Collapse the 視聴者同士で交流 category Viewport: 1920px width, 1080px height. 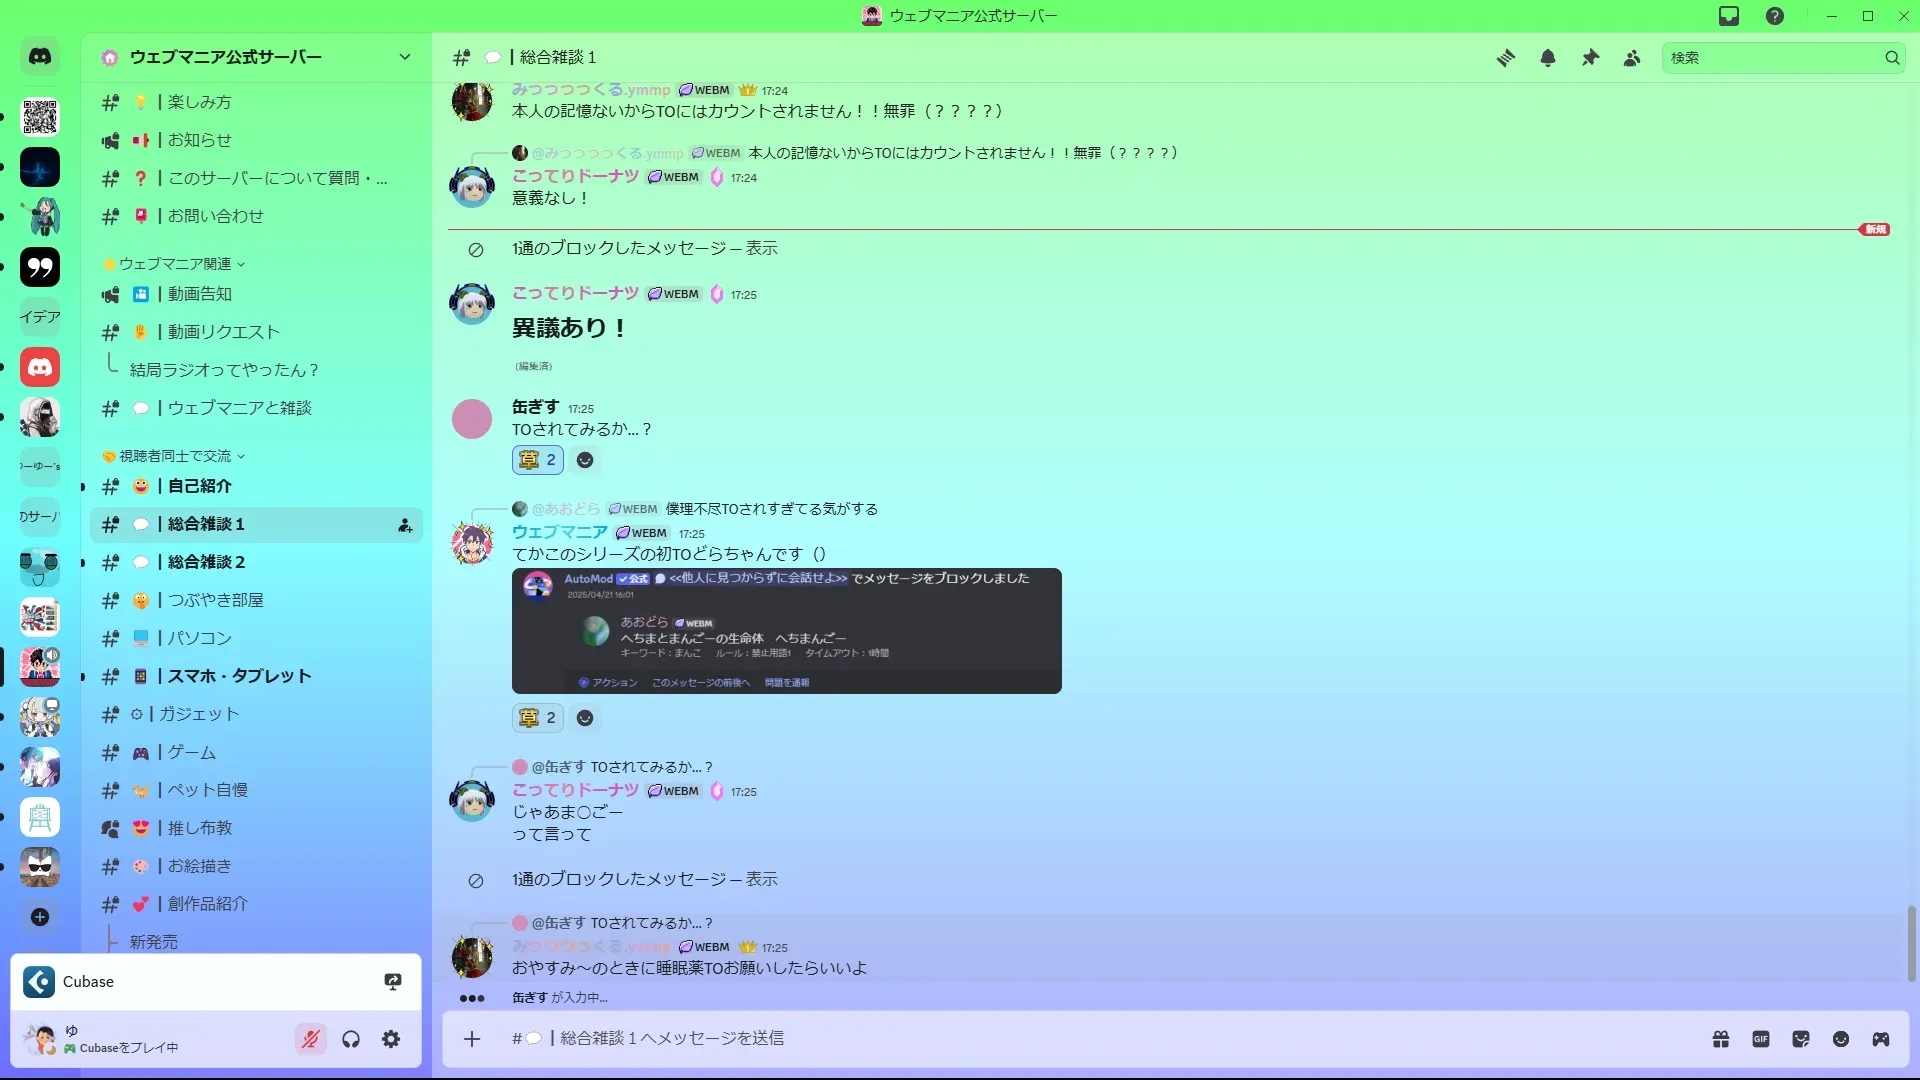tap(175, 456)
